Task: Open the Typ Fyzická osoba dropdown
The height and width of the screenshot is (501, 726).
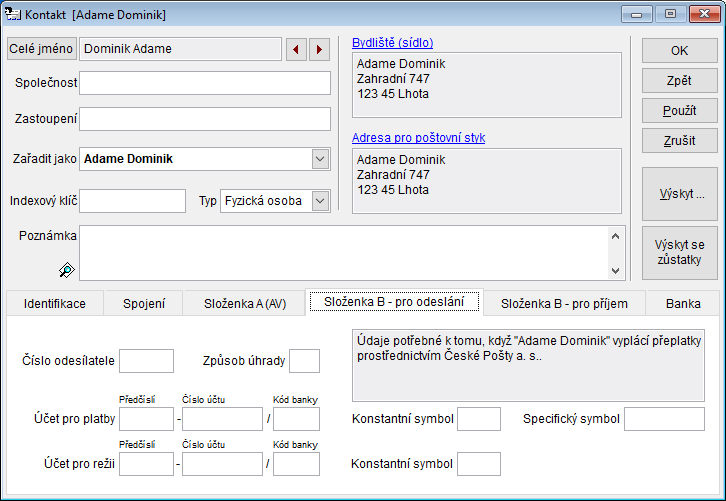Action: 320,201
